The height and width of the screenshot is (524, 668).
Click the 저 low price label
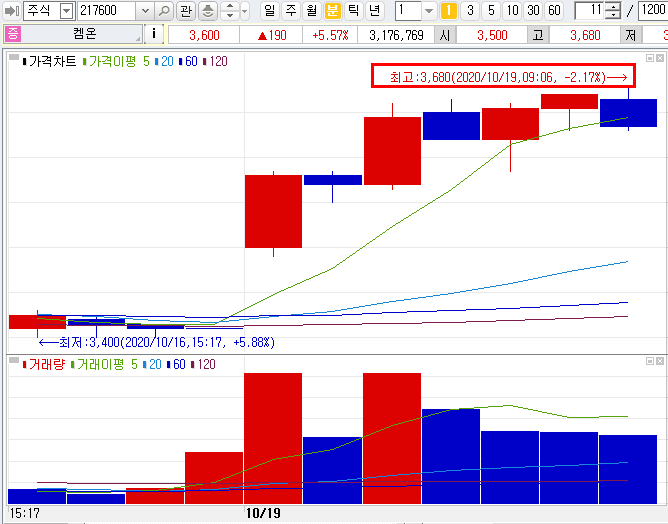(631, 35)
